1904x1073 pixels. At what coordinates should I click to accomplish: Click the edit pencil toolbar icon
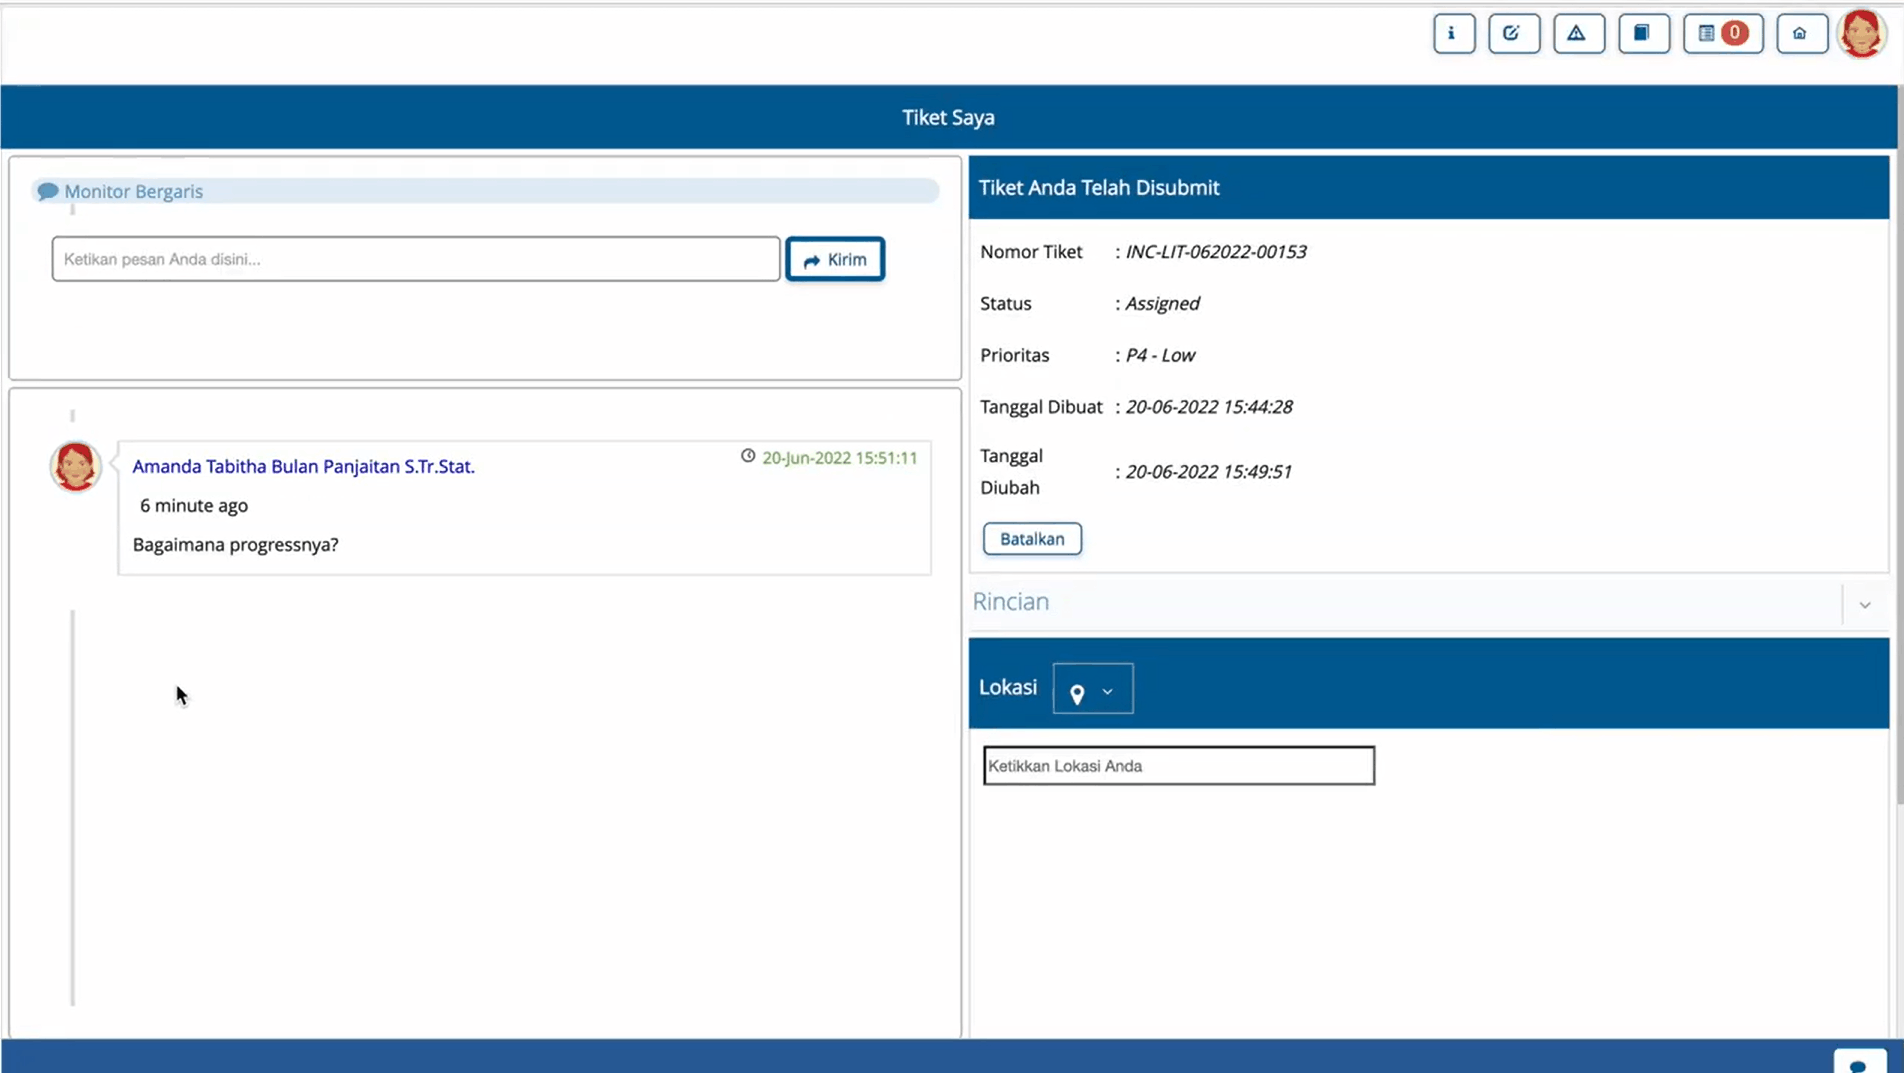(1513, 33)
